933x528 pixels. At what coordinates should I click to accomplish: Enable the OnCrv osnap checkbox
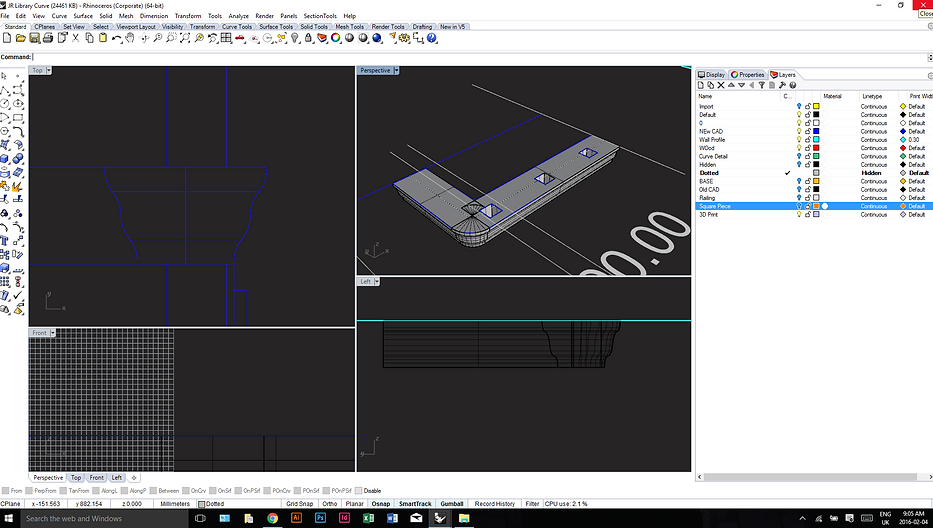pyautogui.click(x=186, y=491)
